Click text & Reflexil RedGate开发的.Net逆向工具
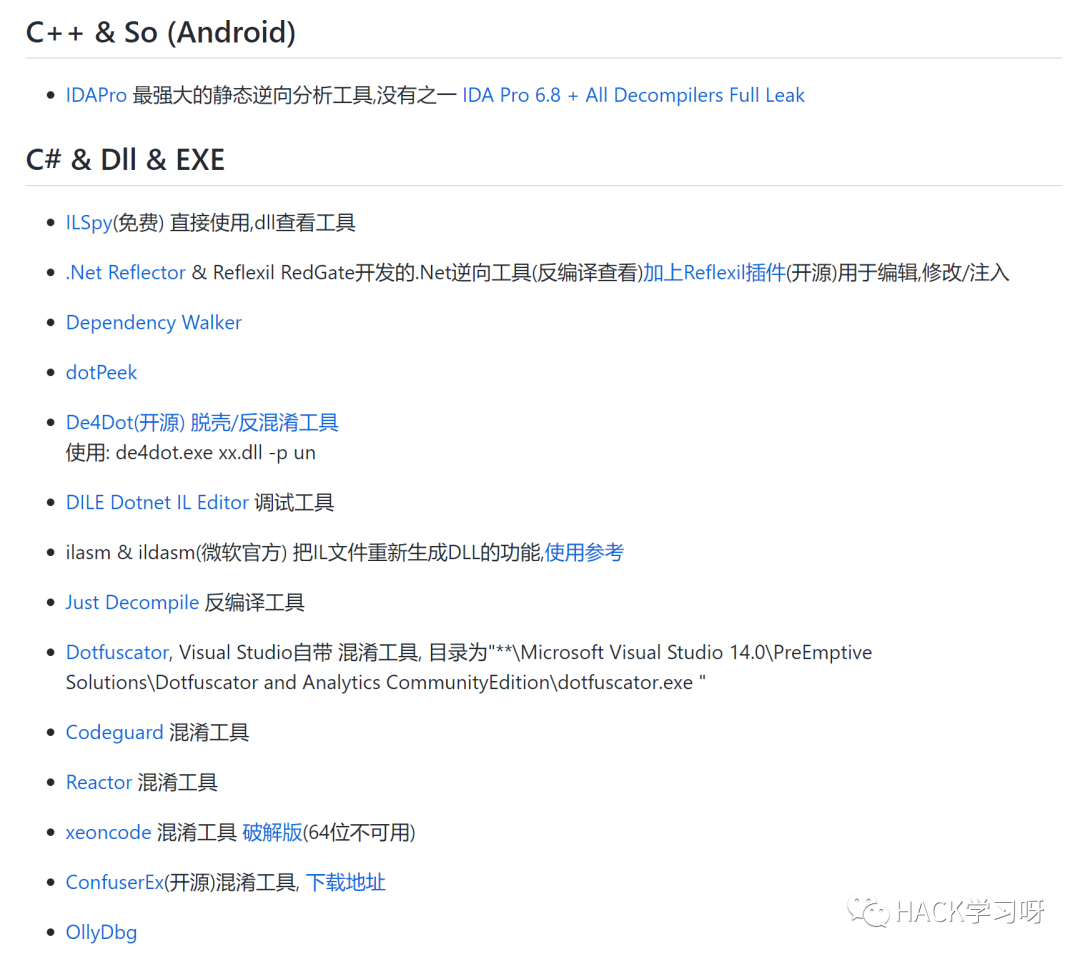Screen dimensions: 1080x959 [362, 273]
